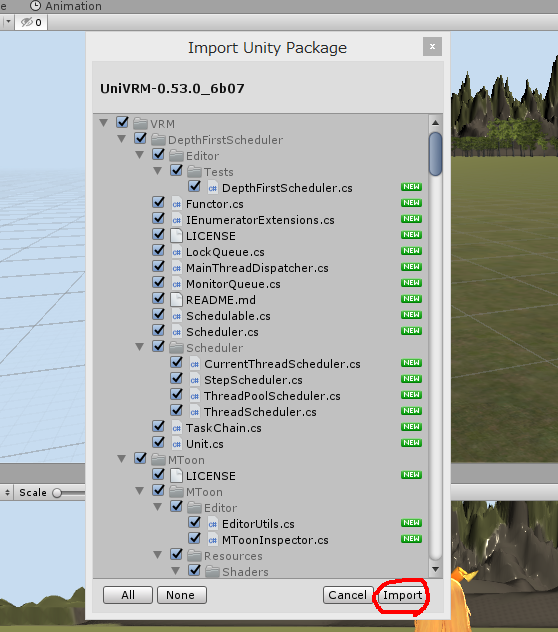The width and height of the screenshot is (558, 632).
Task: Click the scrollbar up arrow
Action: point(435,122)
